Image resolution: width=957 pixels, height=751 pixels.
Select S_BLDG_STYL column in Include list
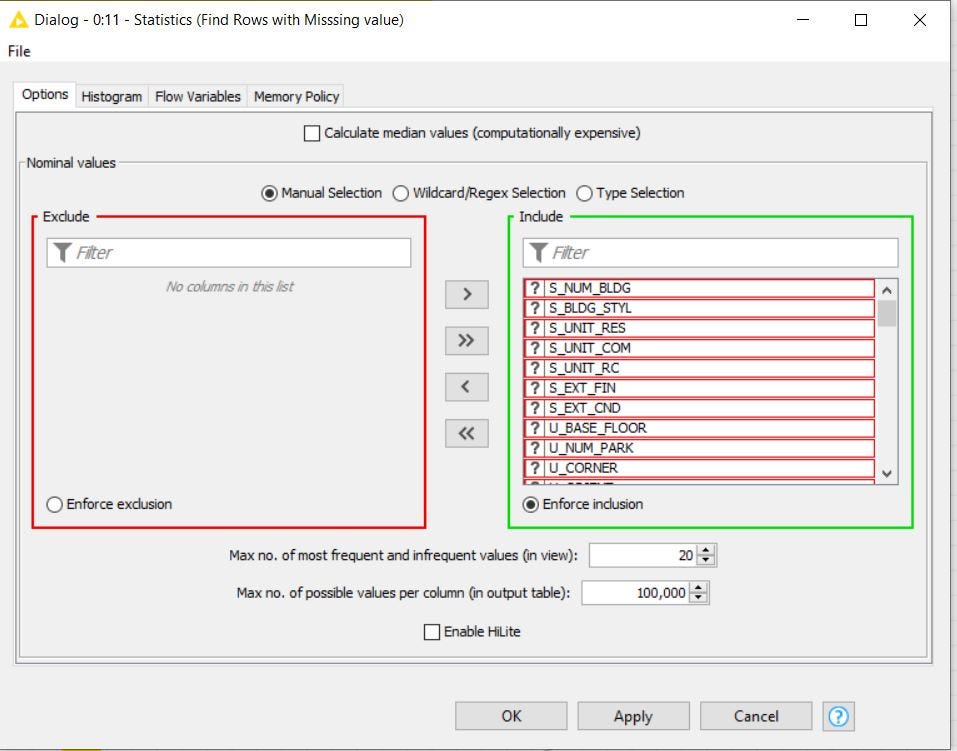click(x=699, y=308)
